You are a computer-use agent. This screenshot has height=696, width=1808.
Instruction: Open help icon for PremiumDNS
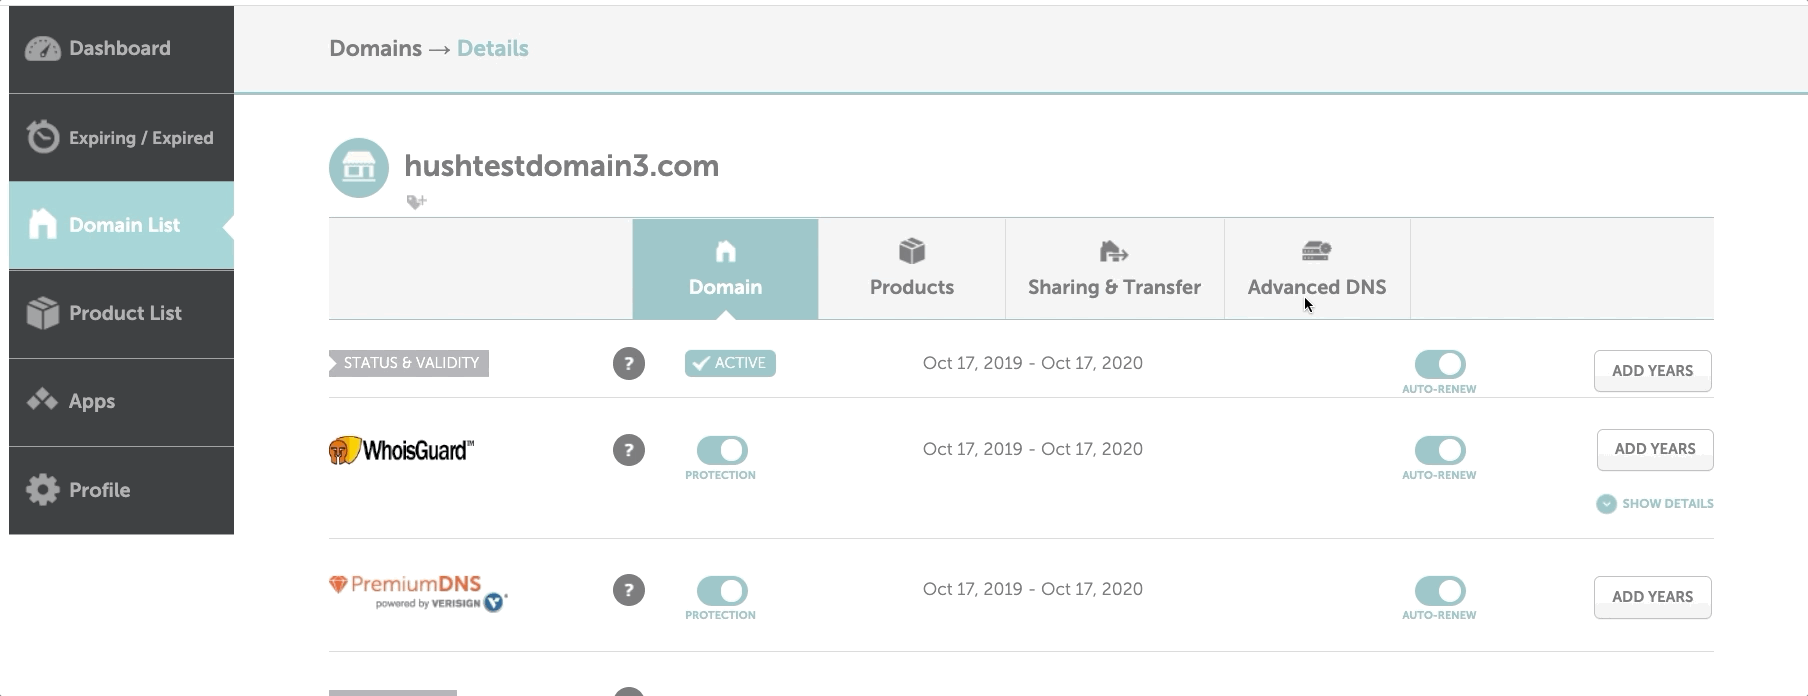[x=628, y=590]
